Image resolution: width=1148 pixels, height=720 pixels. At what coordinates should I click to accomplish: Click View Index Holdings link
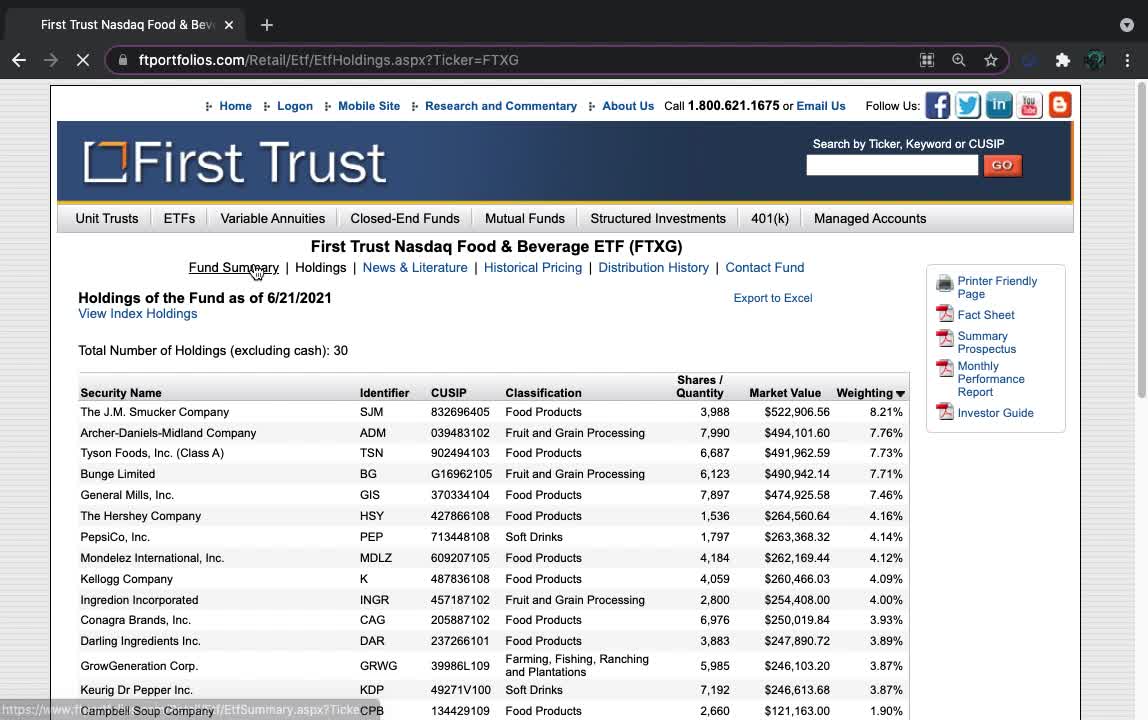pos(138,313)
